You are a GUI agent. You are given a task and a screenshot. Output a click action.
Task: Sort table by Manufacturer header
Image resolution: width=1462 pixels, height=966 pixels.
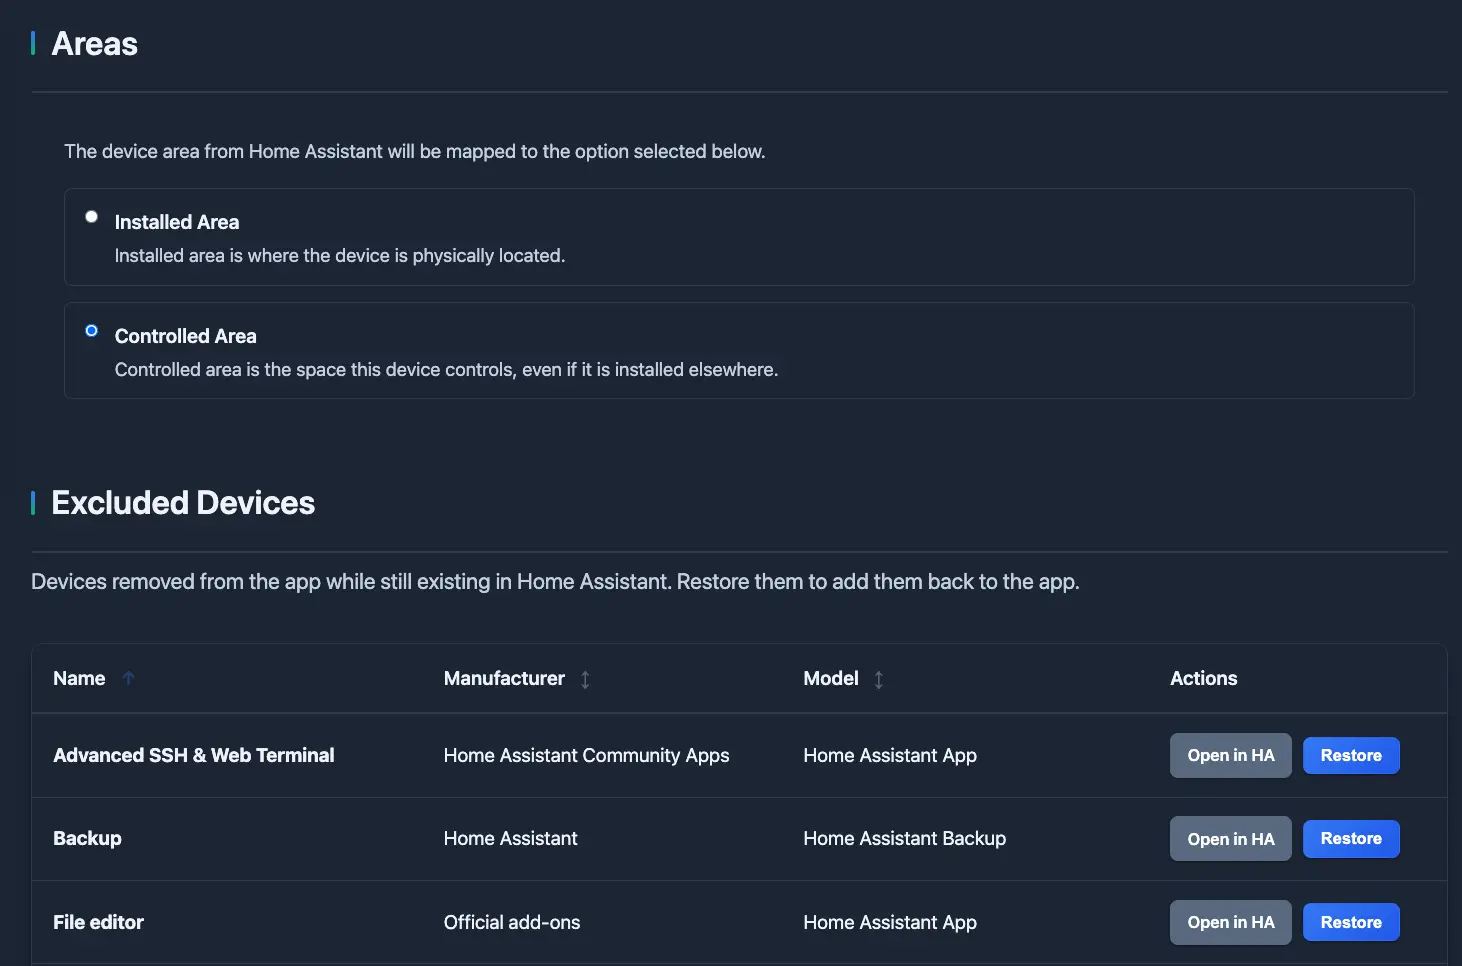click(x=504, y=678)
